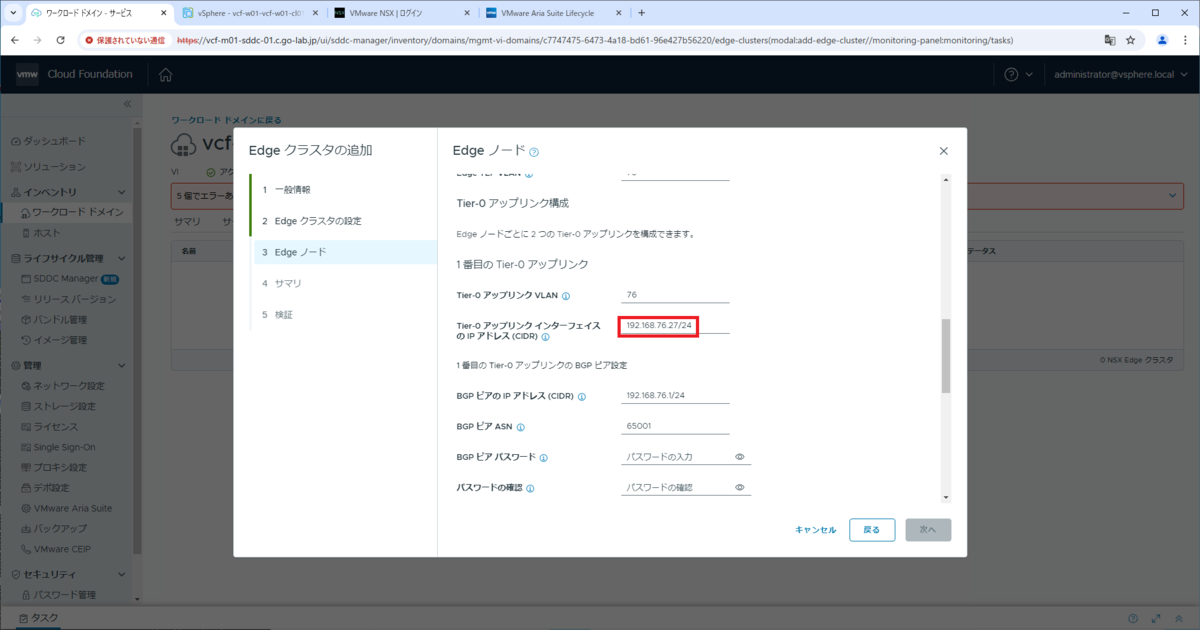
Task: Switch to VMware Aria Suite Lifecycle browser tab
Action: coord(552,13)
